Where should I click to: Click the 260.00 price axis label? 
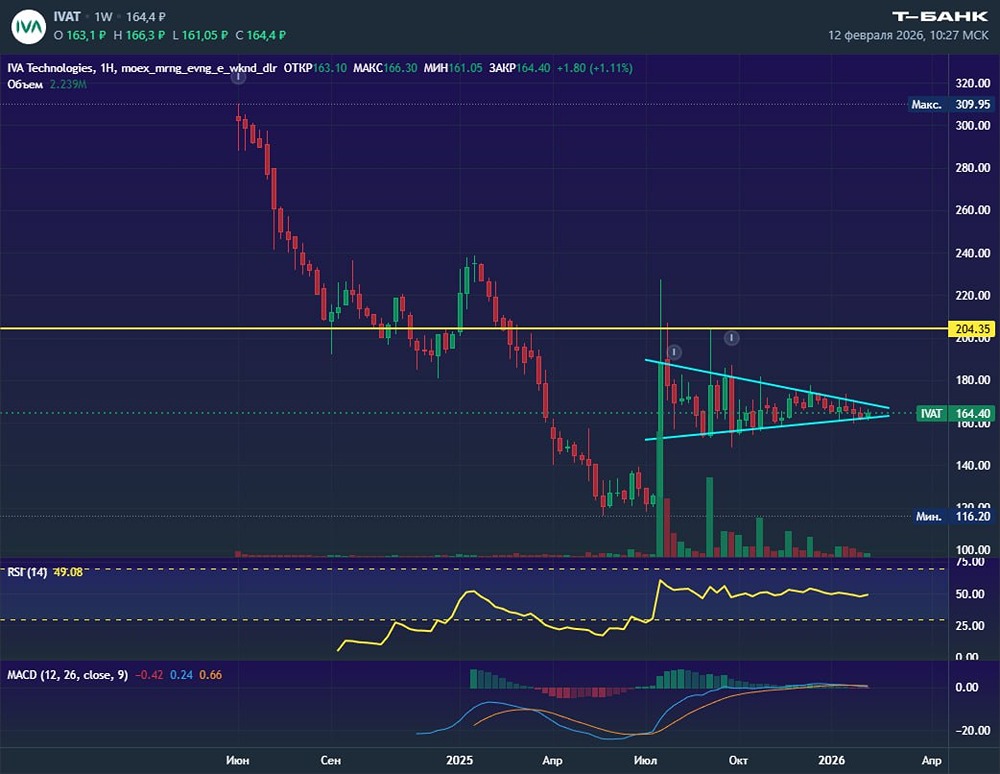click(x=973, y=210)
